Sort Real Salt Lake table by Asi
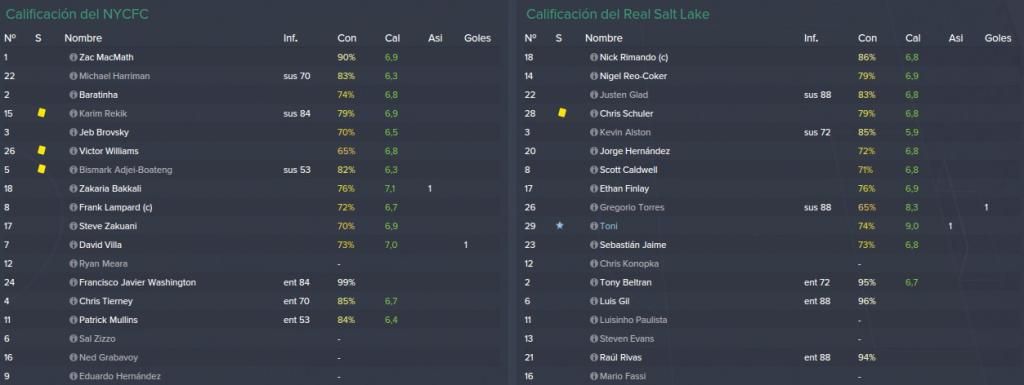Screen dimensions: 1024x385 click(x=955, y=38)
